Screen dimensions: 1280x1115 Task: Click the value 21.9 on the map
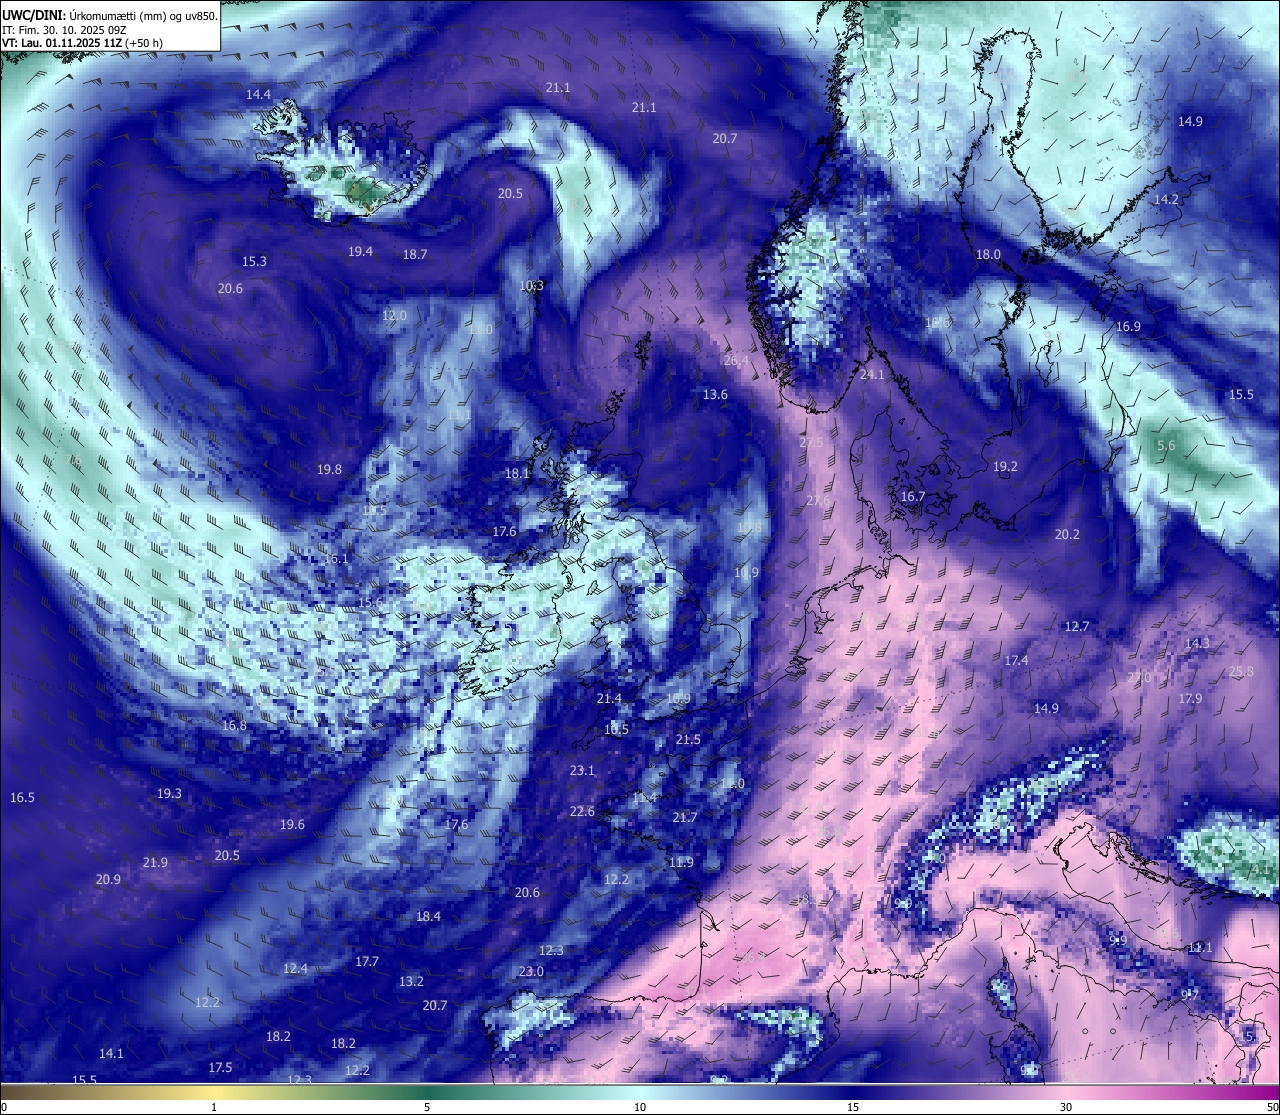(x=155, y=862)
